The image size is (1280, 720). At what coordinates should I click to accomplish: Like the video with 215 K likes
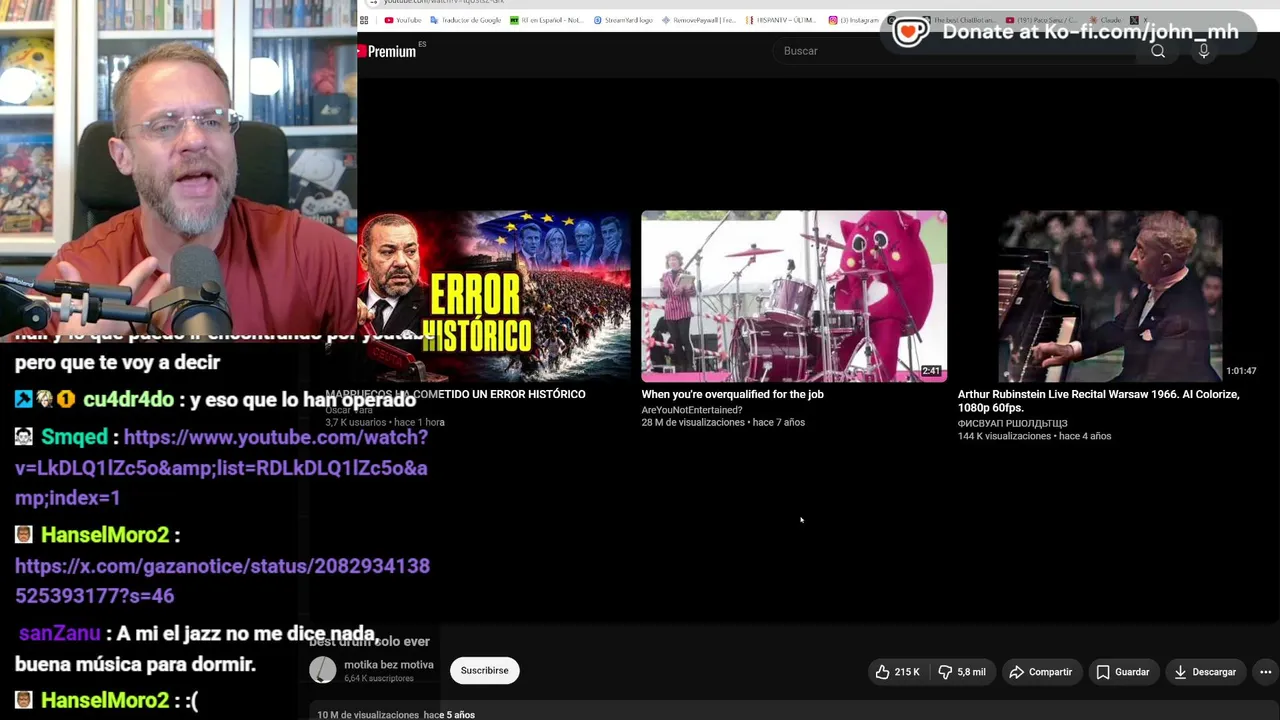[898, 672]
